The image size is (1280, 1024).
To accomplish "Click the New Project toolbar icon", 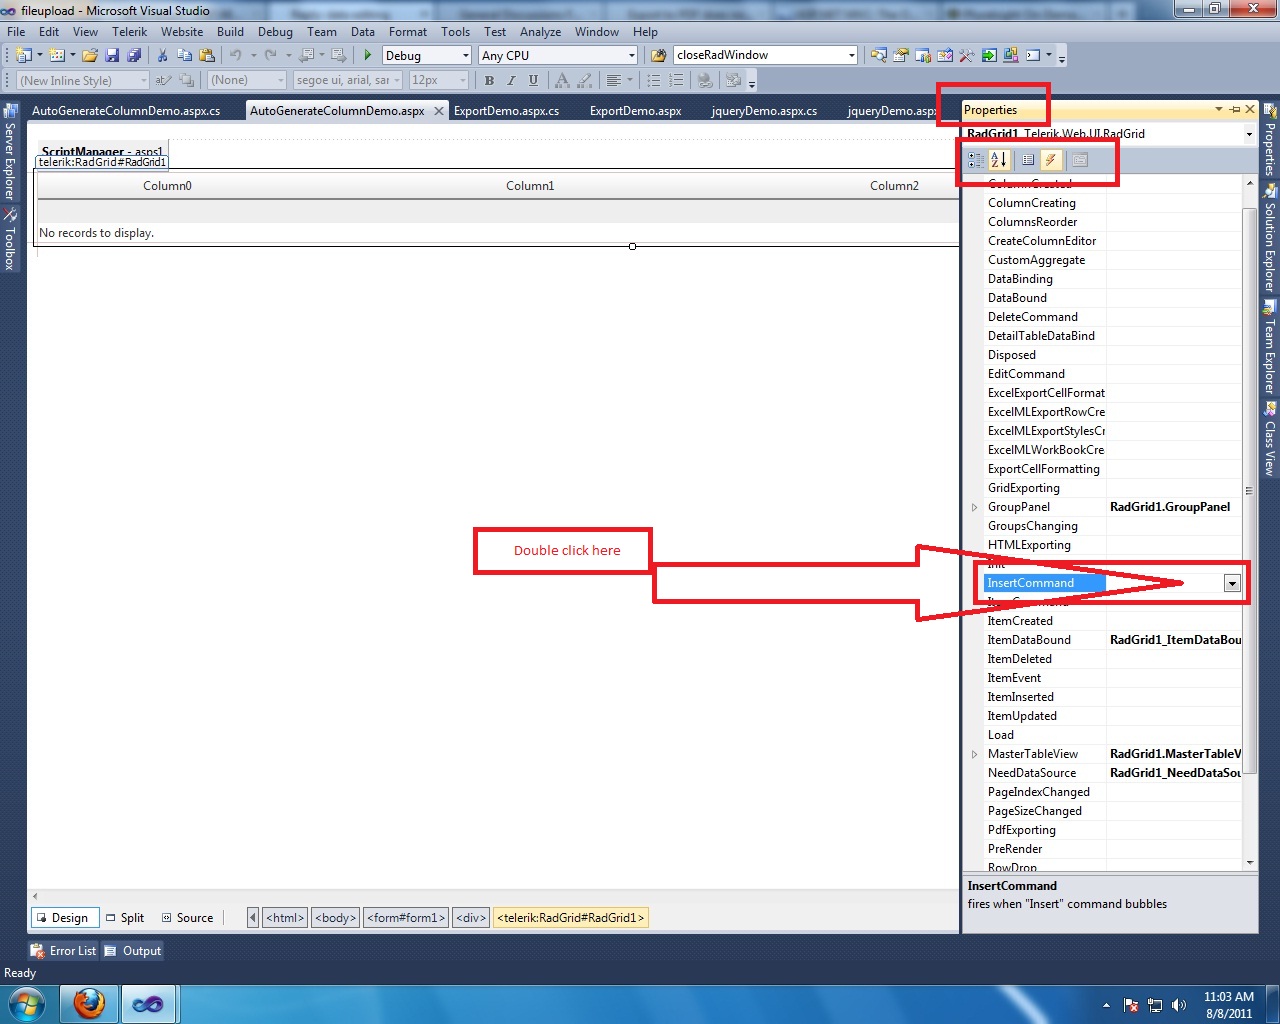I will click(x=23, y=55).
